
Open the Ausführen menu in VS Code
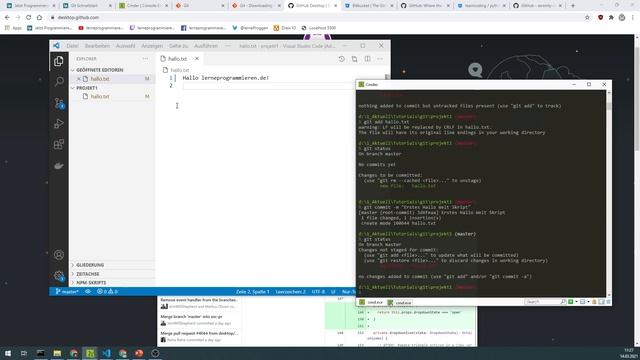206,46
